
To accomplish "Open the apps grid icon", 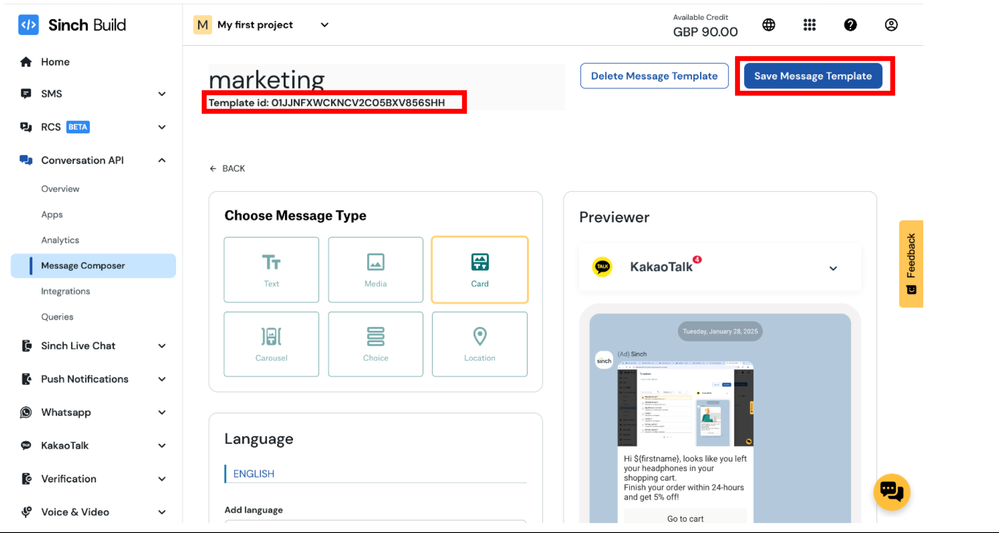I will coord(809,25).
